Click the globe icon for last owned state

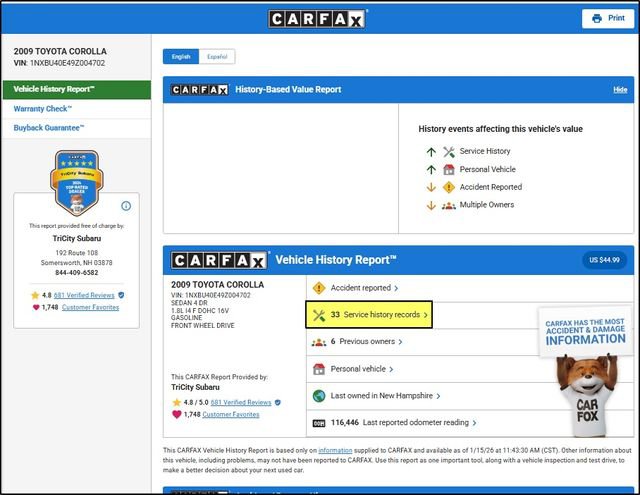tap(320, 396)
